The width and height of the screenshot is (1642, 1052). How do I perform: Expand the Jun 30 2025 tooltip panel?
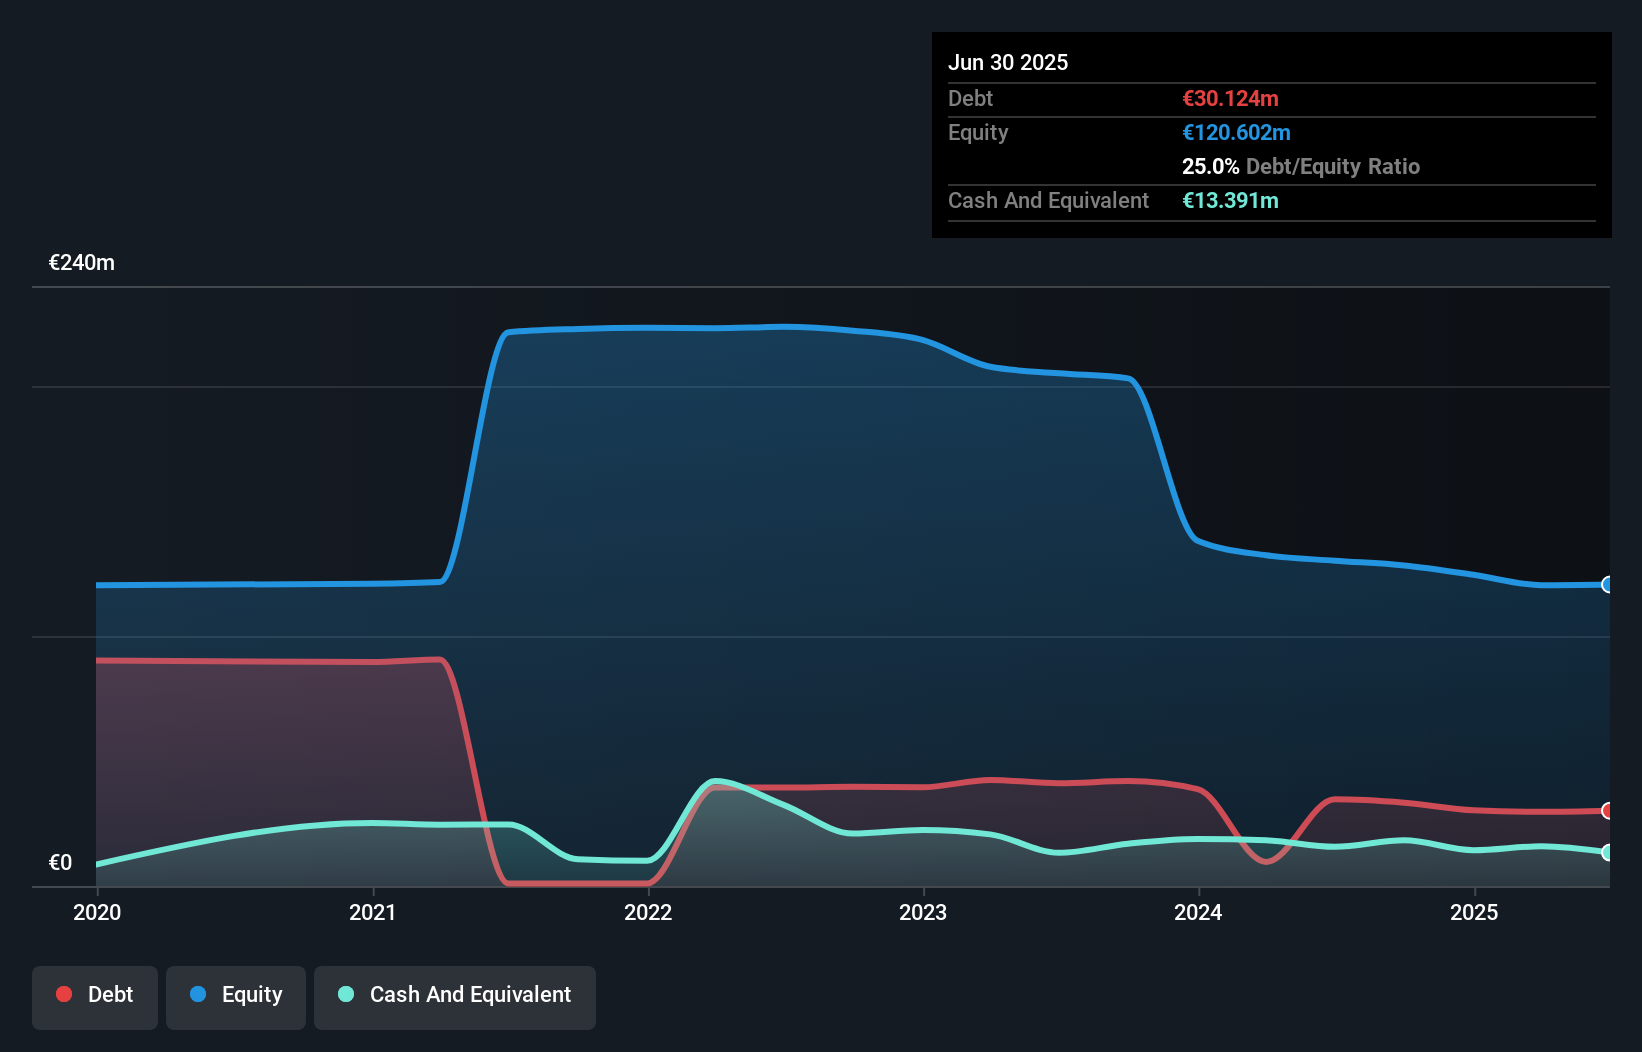[x=1009, y=62]
